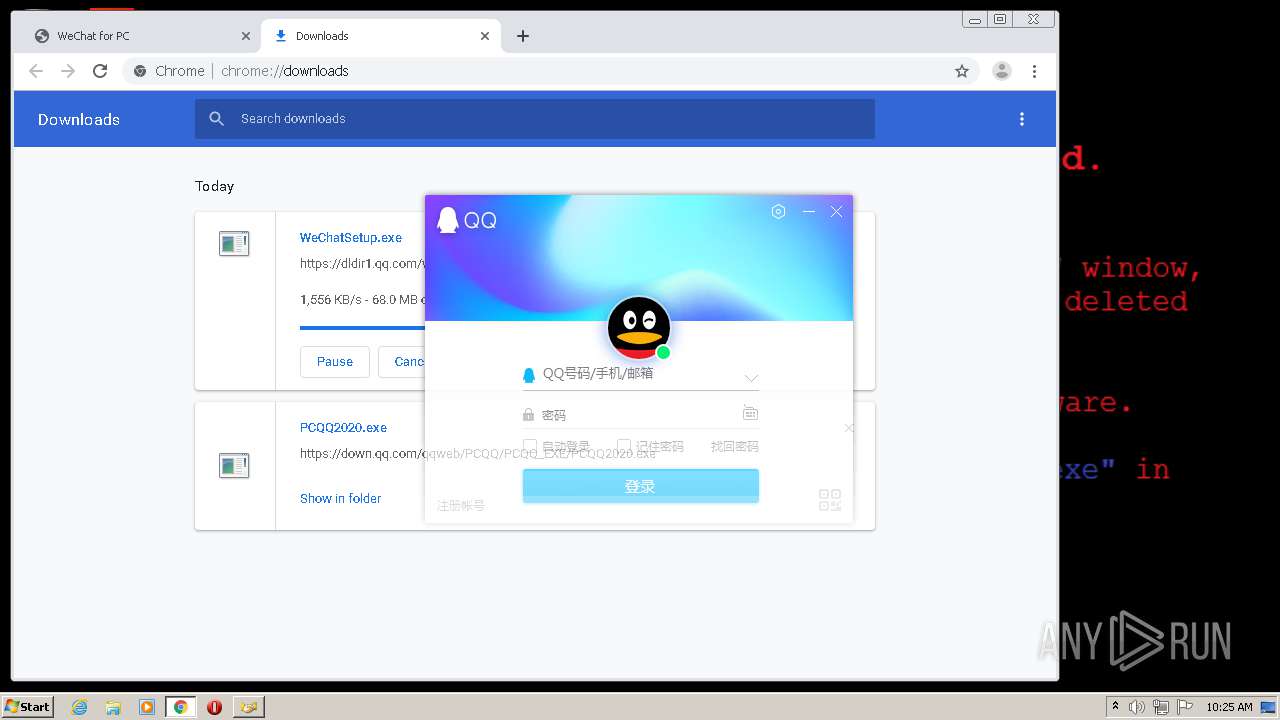This screenshot has height=720, width=1280.
Task: Tick the remember password (记住密码) checkbox
Action: point(624,446)
